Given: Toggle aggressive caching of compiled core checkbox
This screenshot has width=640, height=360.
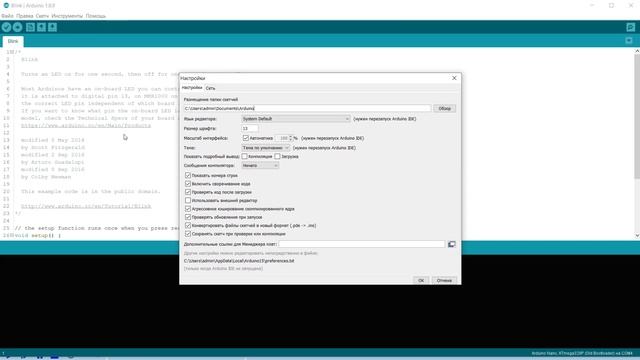Looking at the screenshot, I should pos(188,209).
